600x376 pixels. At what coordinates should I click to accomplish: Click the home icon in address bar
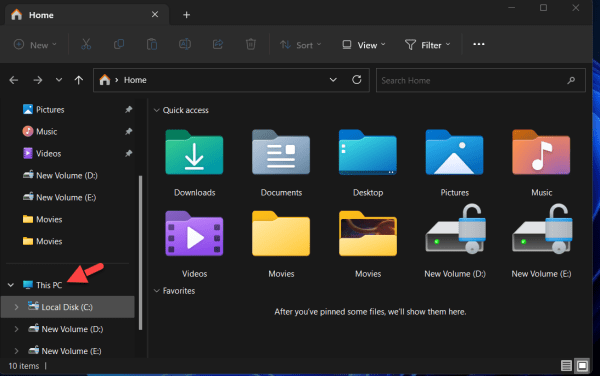(x=105, y=80)
